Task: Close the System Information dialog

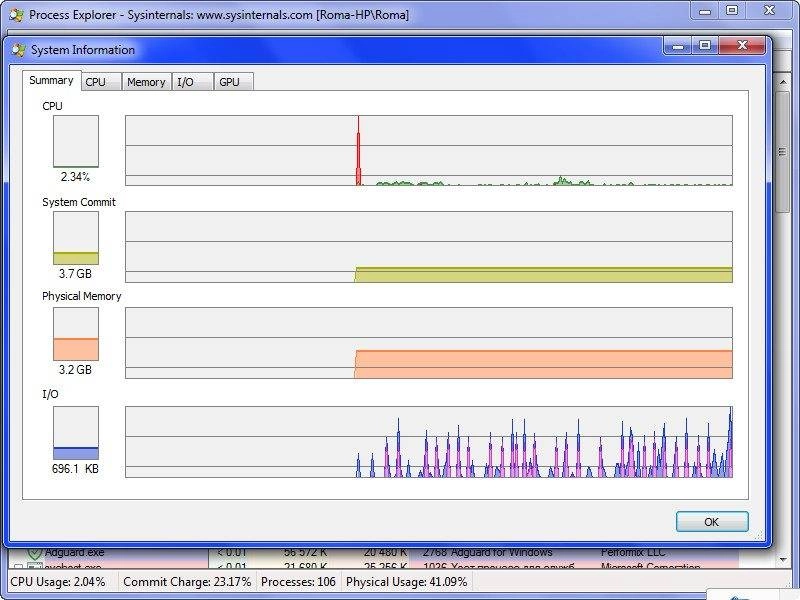Action: tap(742, 45)
